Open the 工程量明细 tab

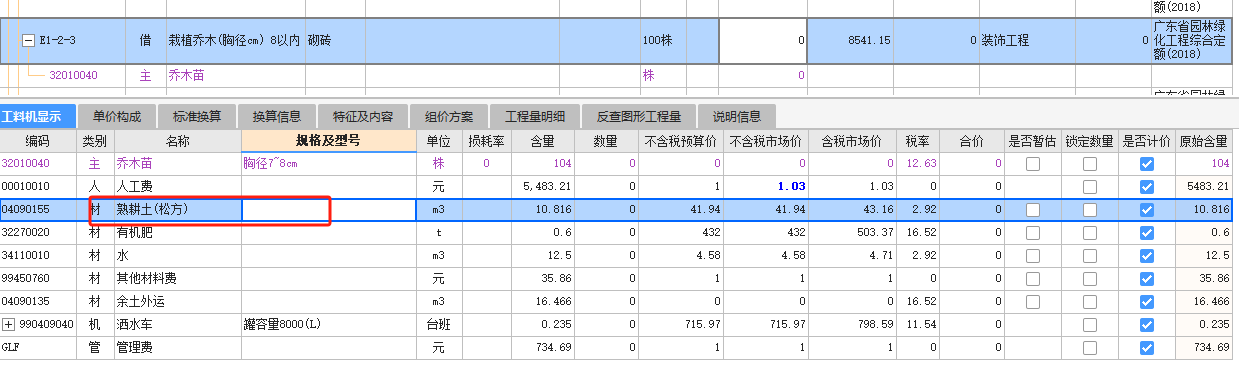[x=535, y=116]
